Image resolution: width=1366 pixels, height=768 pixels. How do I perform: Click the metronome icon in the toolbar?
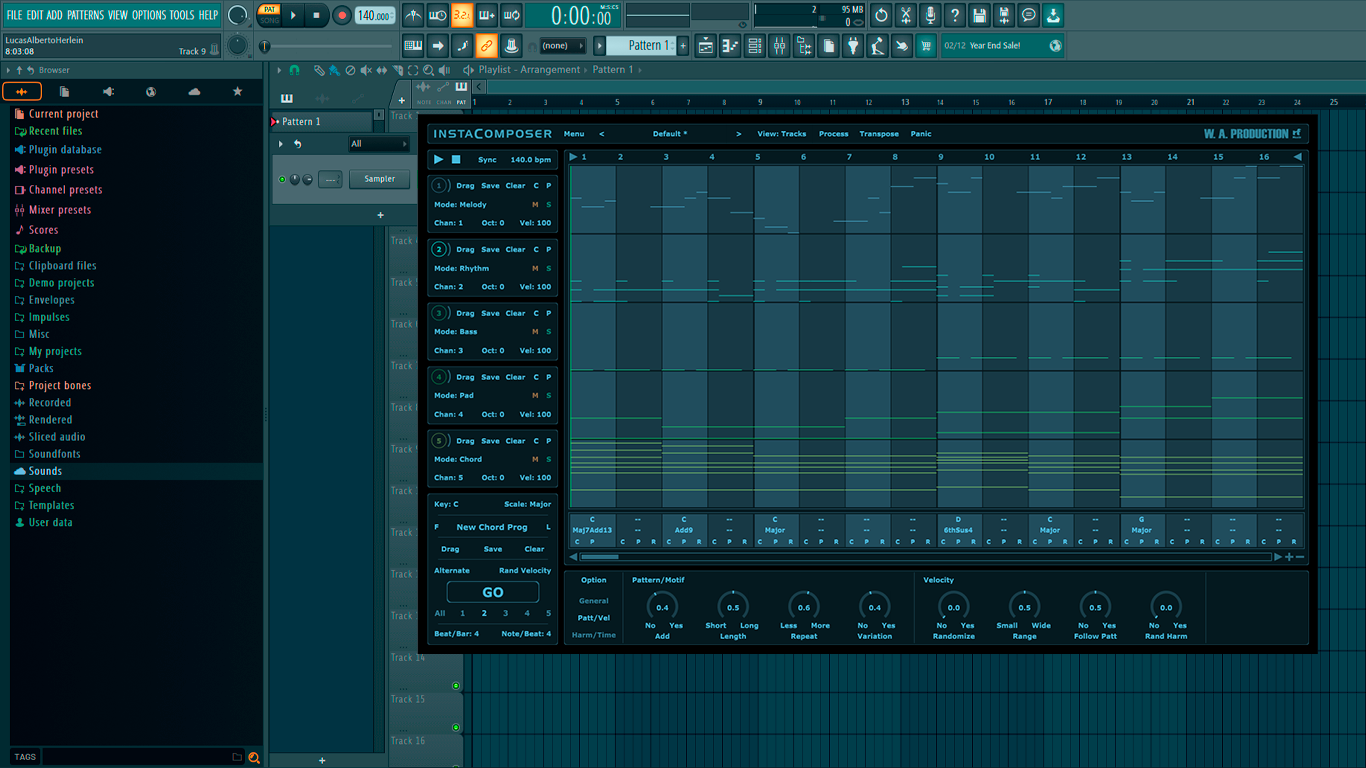(413, 15)
